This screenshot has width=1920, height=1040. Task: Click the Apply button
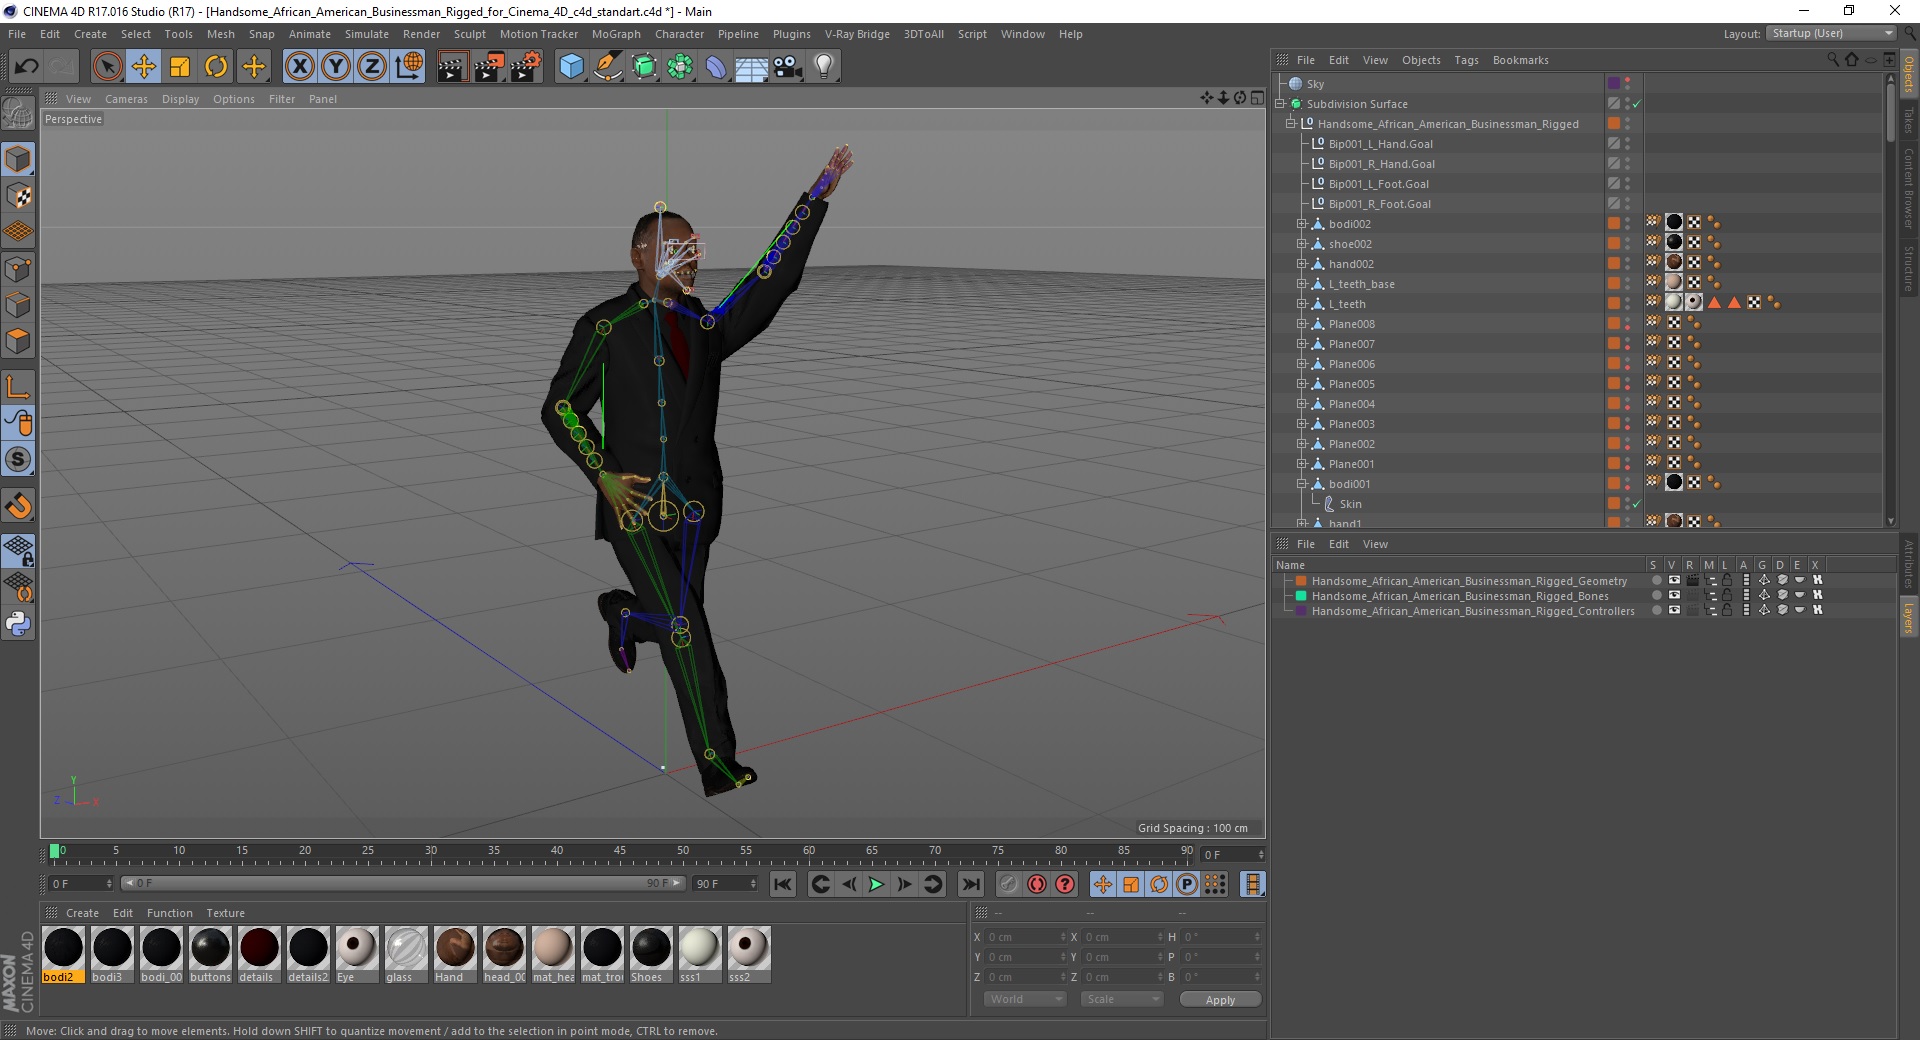click(x=1220, y=1000)
